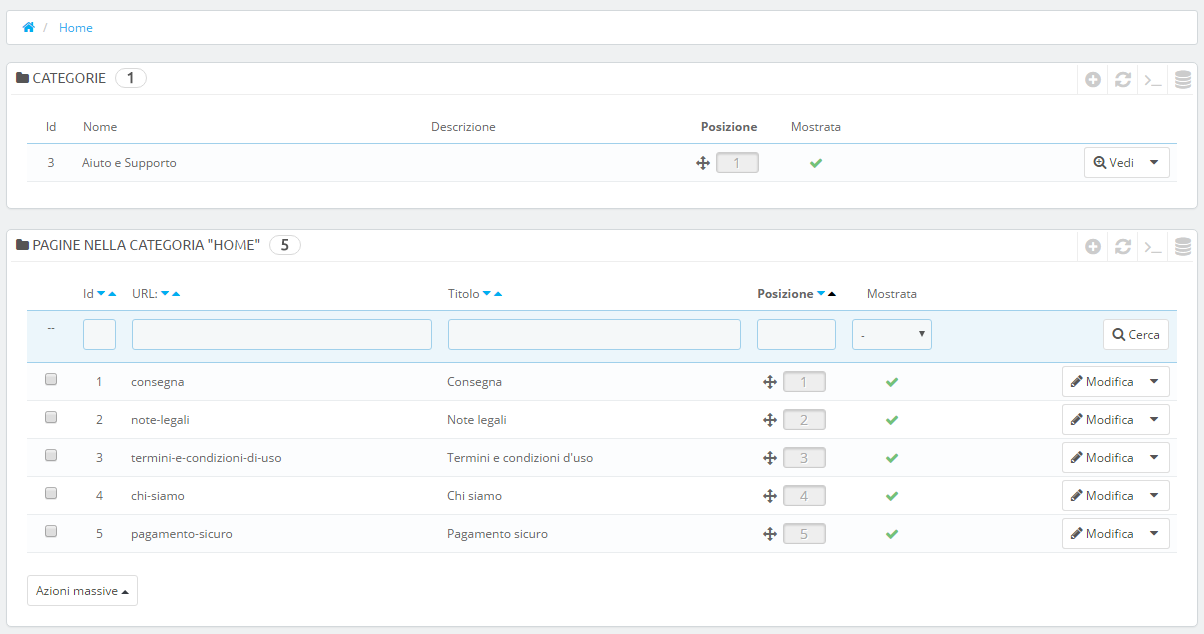Open terminal console icon on pages panel

(x=1153, y=246)
